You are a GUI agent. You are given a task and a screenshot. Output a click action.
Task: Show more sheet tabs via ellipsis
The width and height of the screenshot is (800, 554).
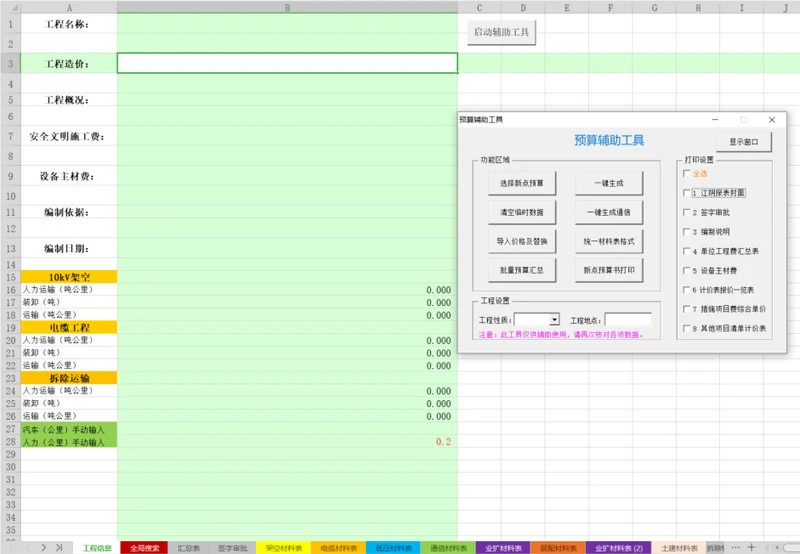[735, 547]
